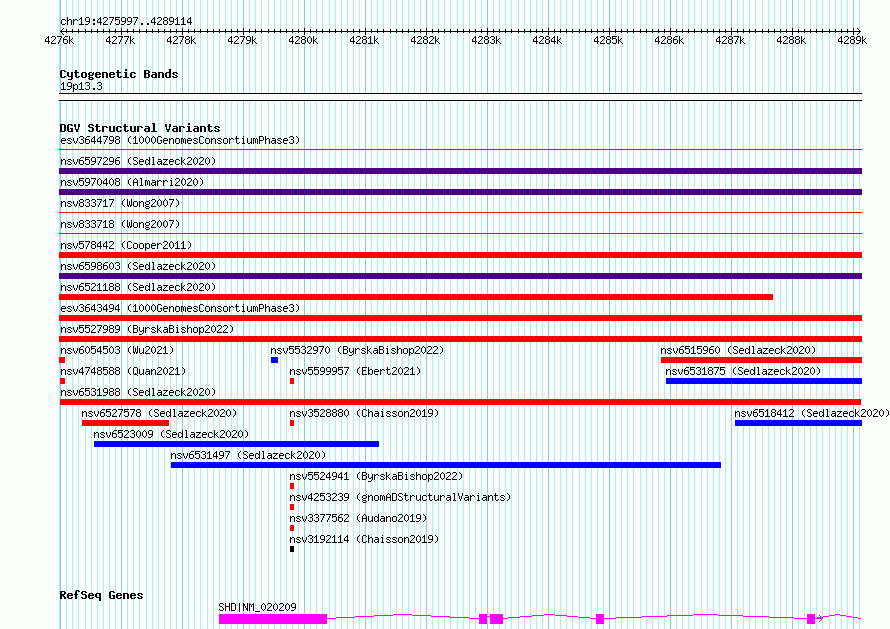Screen dimensions: 890x629
Task: Click the nsv6531875 blue variant bar
Action: pyautogui.click(x=764, y=381)
